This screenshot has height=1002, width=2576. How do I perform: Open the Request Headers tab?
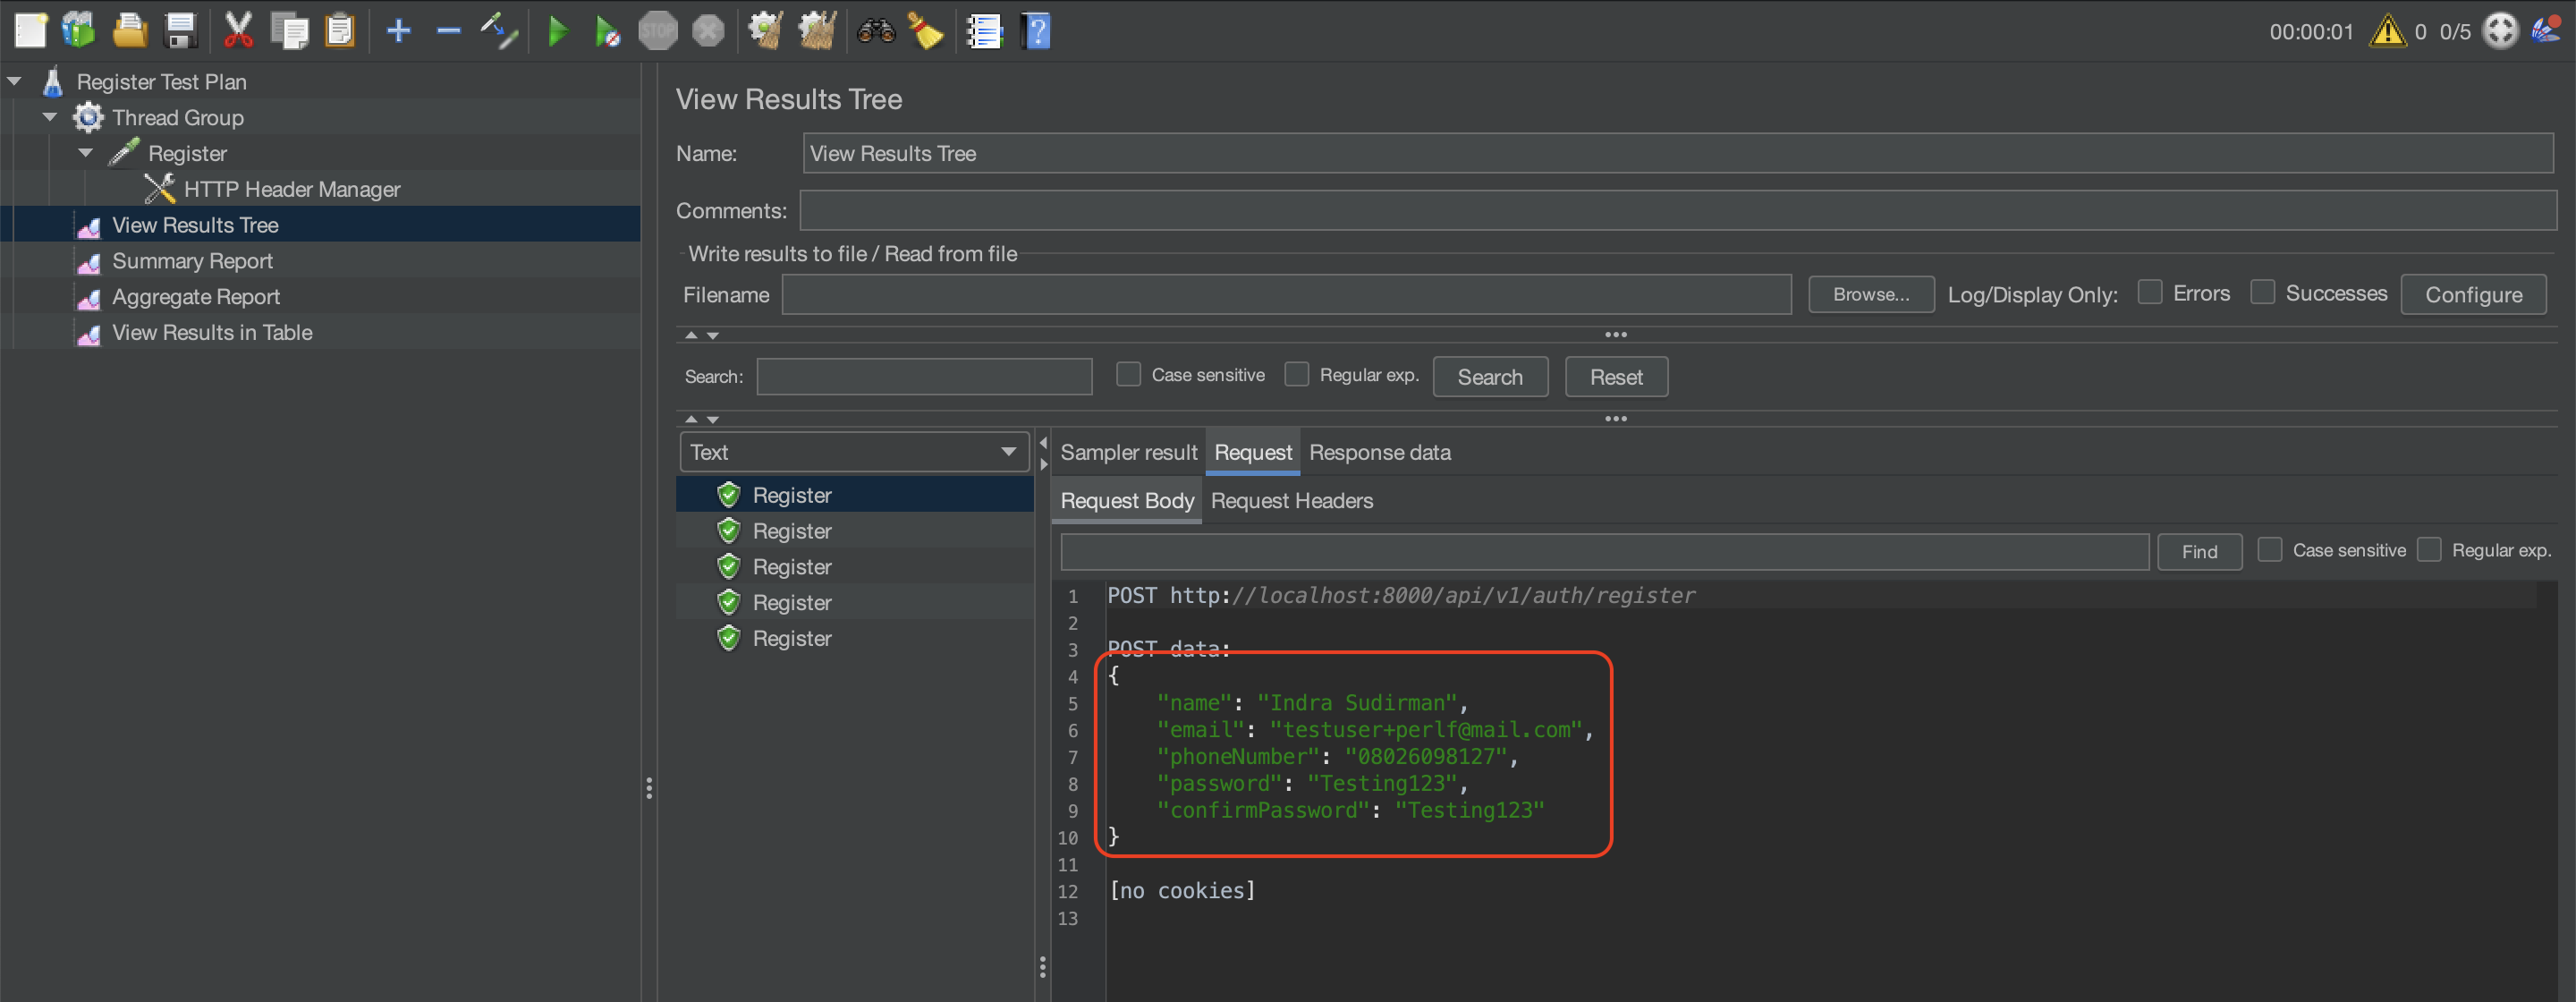pos(1291,500)
